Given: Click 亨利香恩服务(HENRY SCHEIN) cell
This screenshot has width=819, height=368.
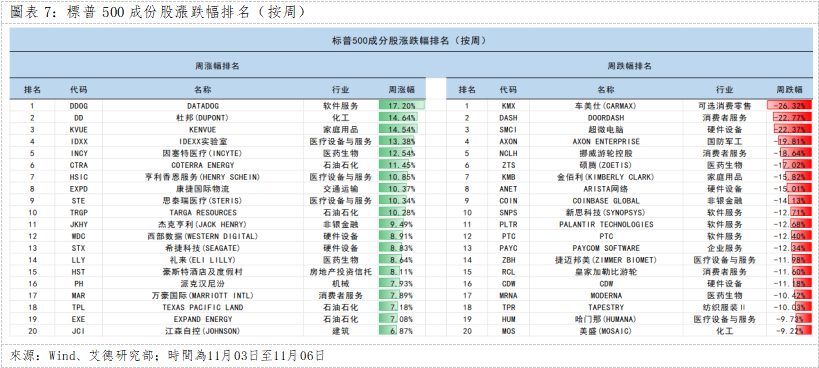Looking at the screenshot, I should [203, 177].
